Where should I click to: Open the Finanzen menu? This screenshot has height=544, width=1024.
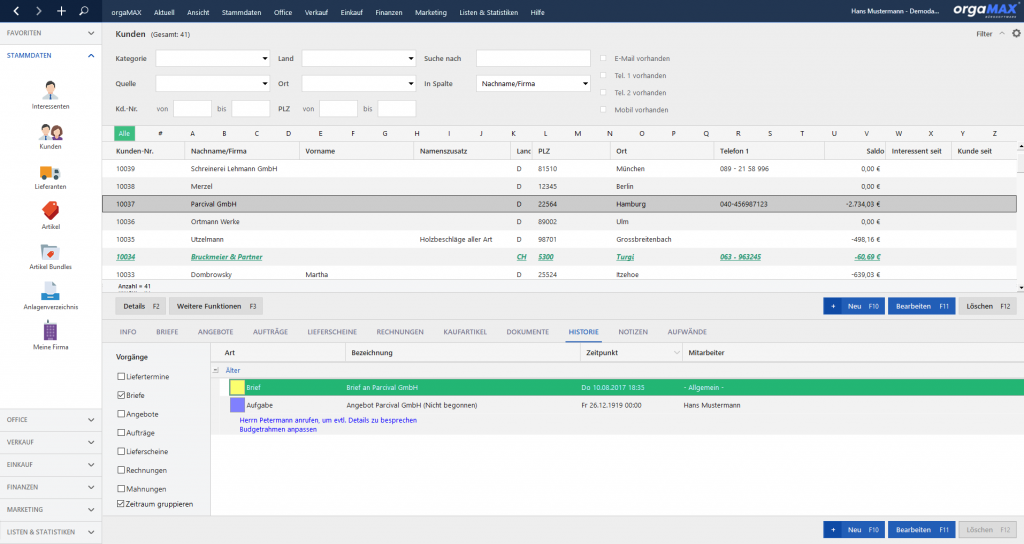389,12
